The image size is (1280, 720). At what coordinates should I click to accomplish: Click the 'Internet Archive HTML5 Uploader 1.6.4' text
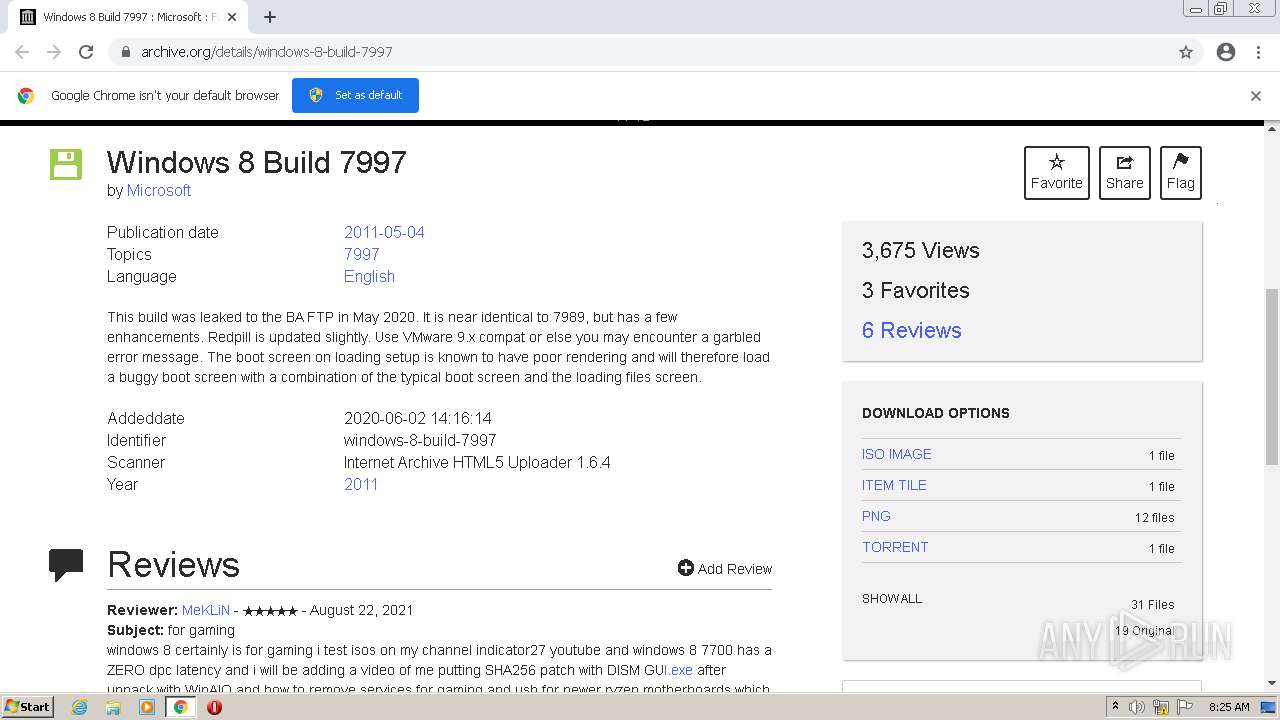point(477,462)
